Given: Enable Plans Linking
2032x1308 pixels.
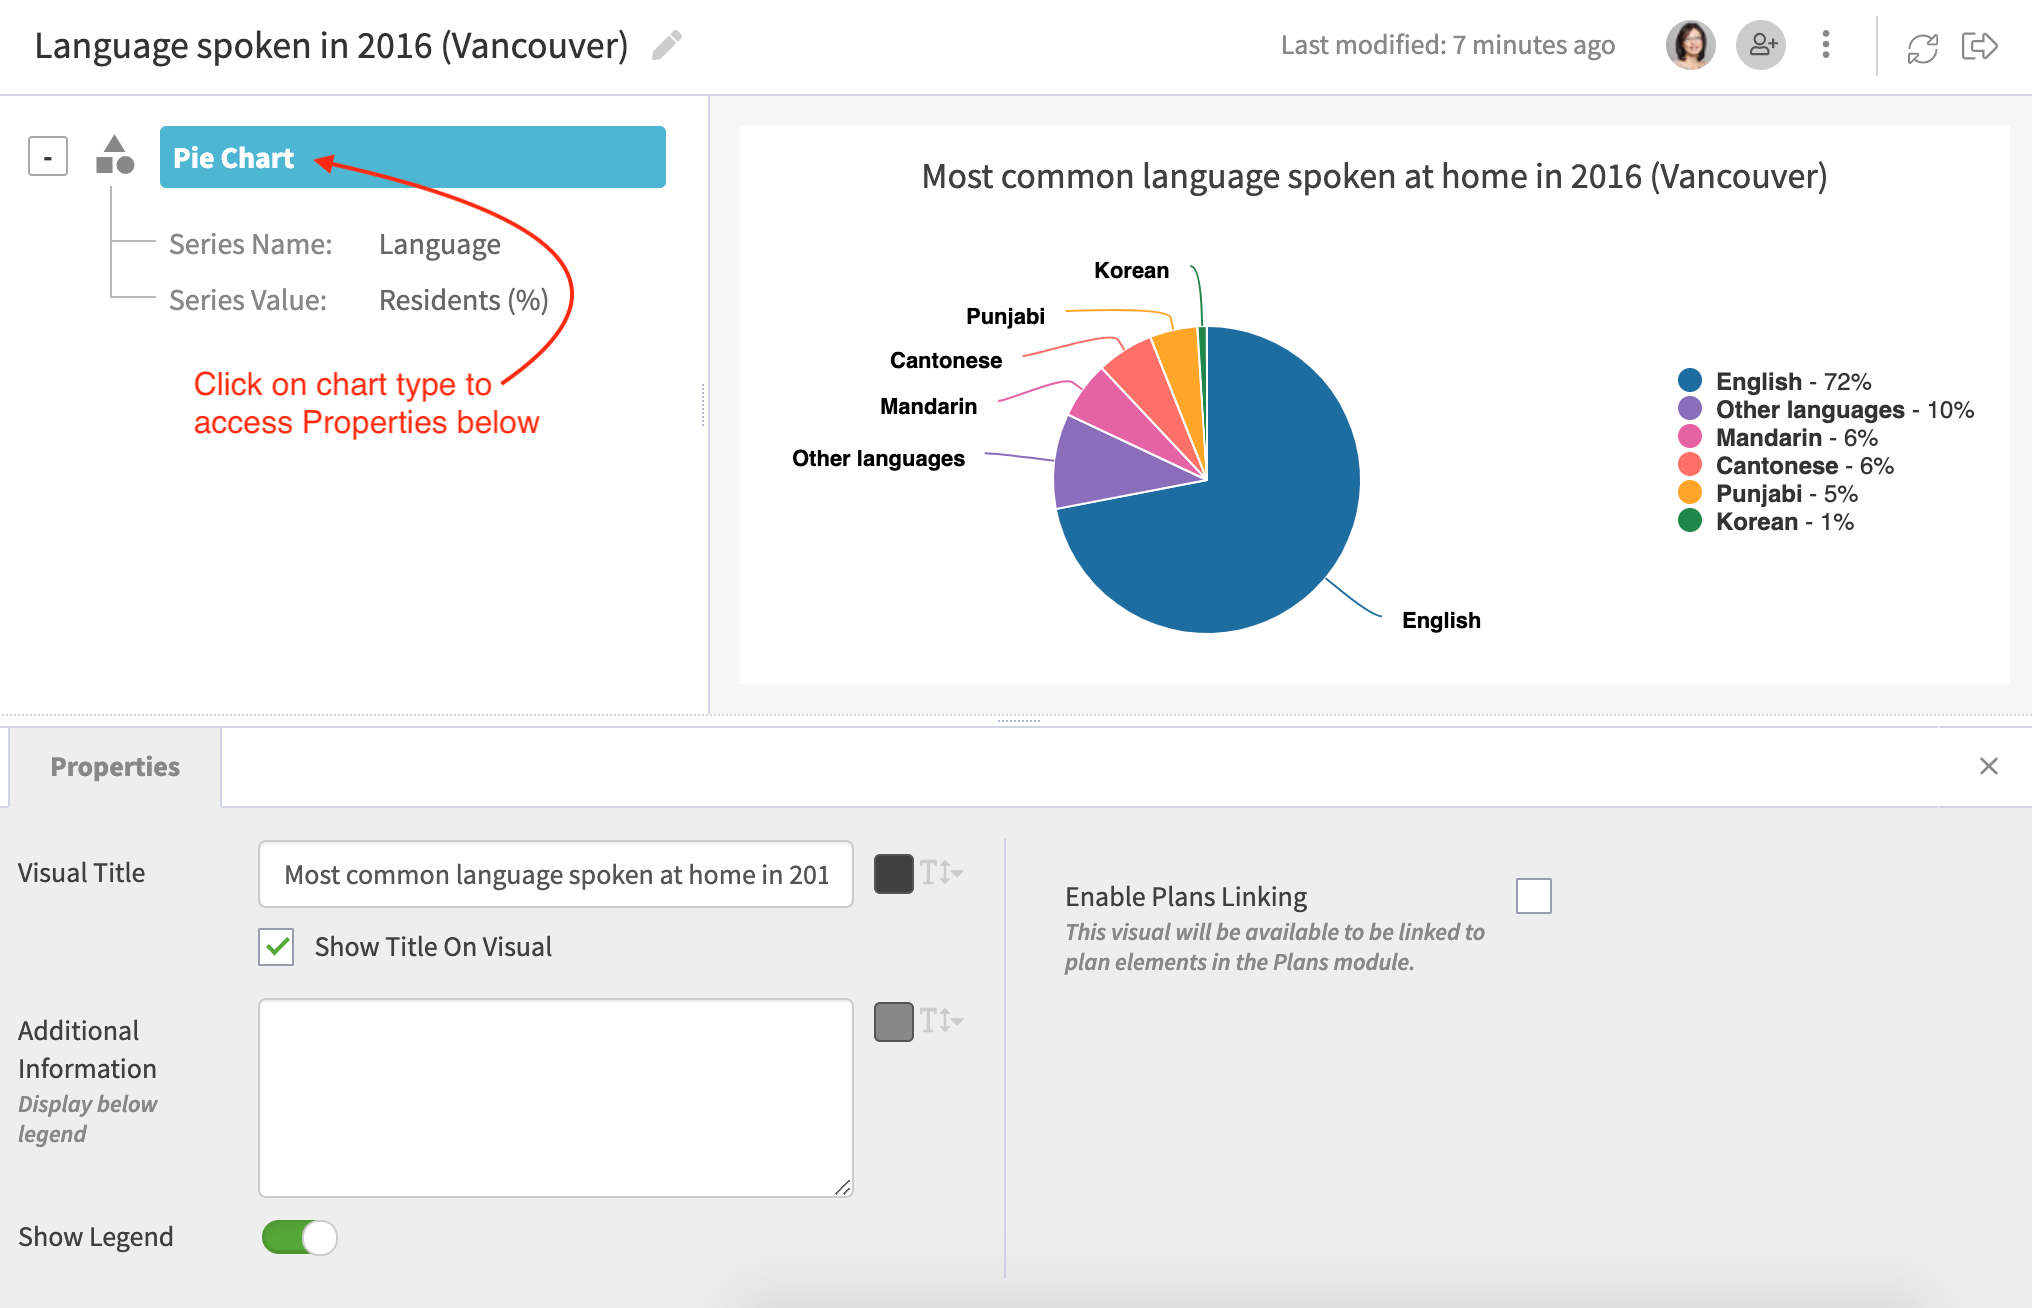Looking at the screenshot, I should (x=1533, y=896).
